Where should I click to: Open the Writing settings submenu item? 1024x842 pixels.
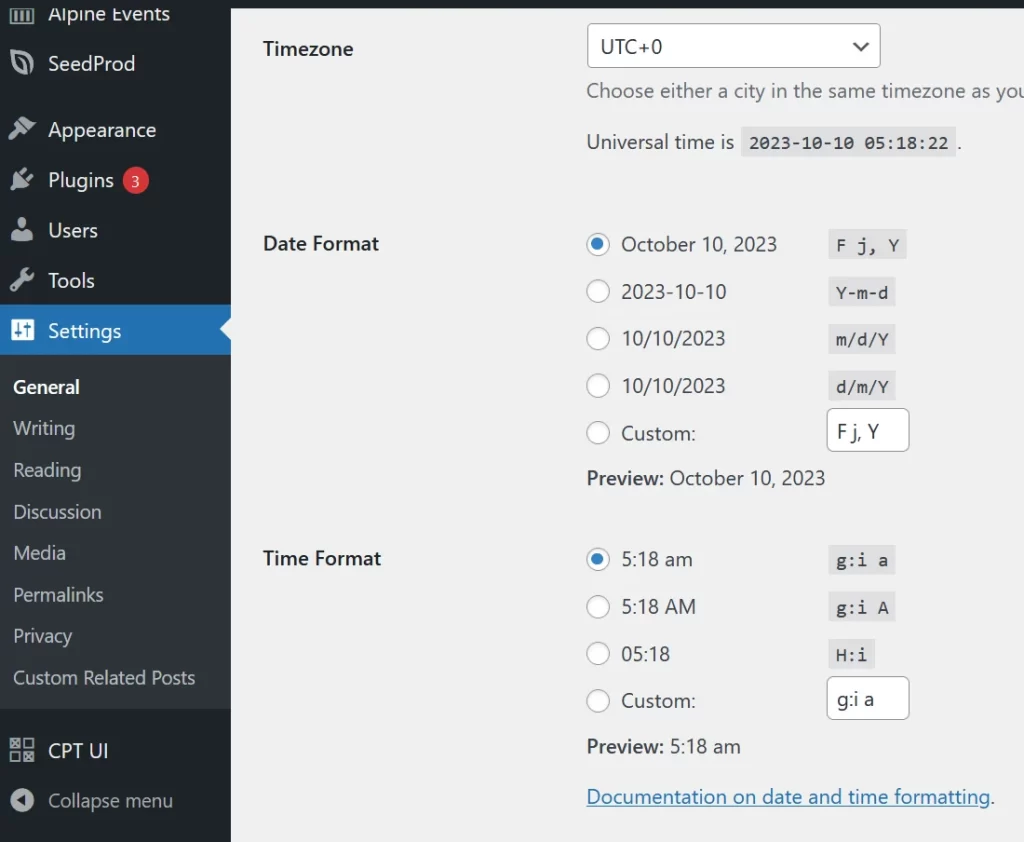44,429
